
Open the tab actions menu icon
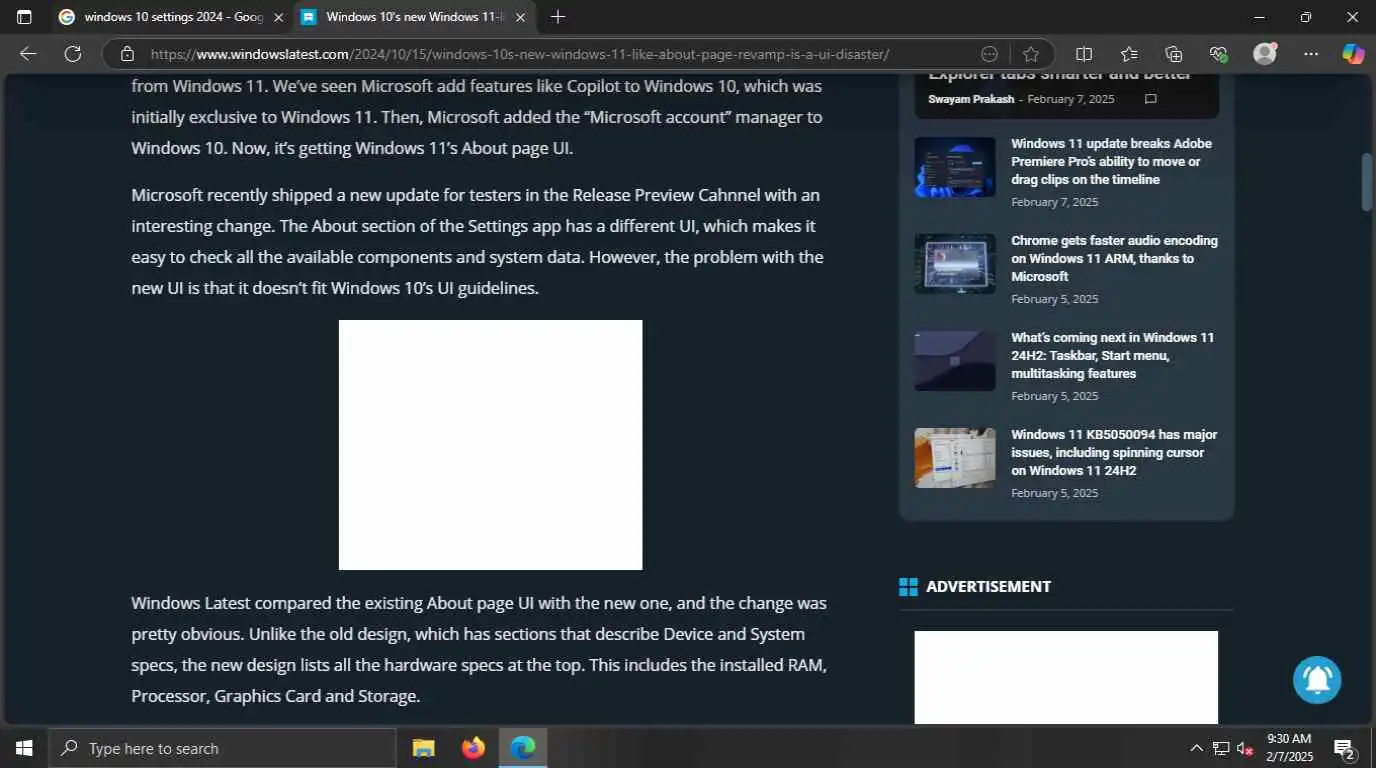[24, 17]
